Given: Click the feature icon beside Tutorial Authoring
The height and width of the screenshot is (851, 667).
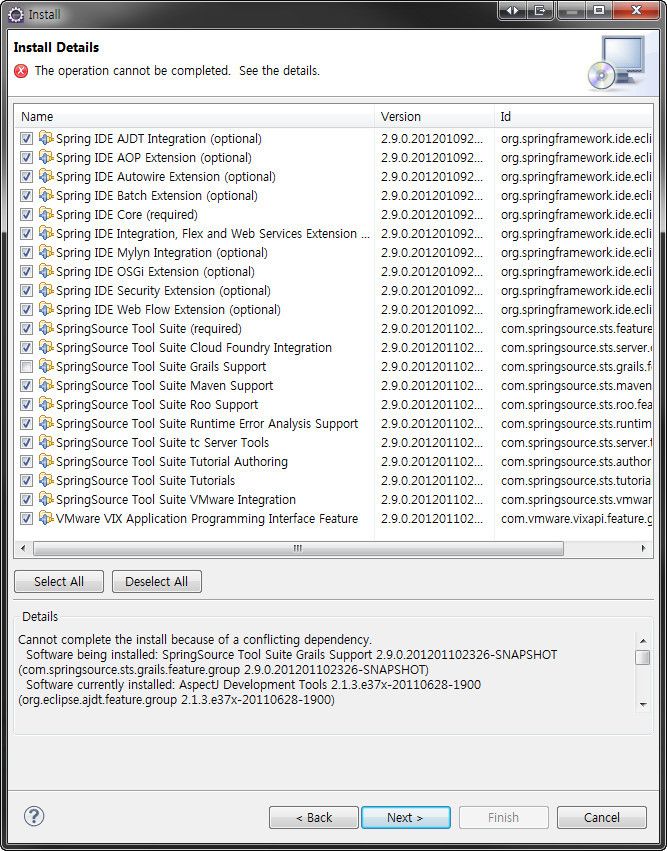Looking at the screenshot, I should 46,461.
